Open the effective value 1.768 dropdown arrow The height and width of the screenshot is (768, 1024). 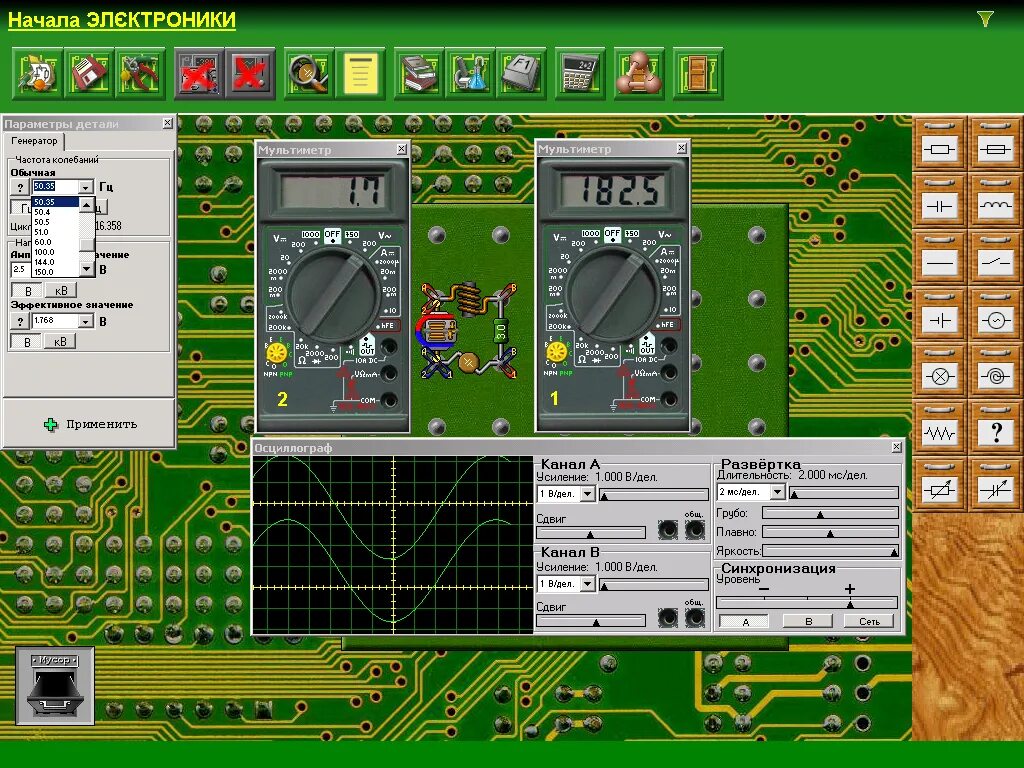pos(86,321)
